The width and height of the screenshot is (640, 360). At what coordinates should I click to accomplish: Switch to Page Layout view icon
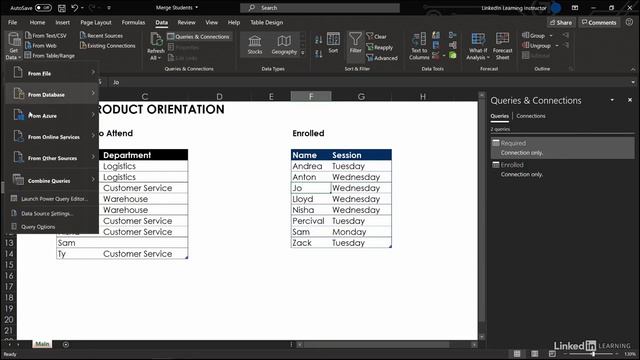[535, 354]
